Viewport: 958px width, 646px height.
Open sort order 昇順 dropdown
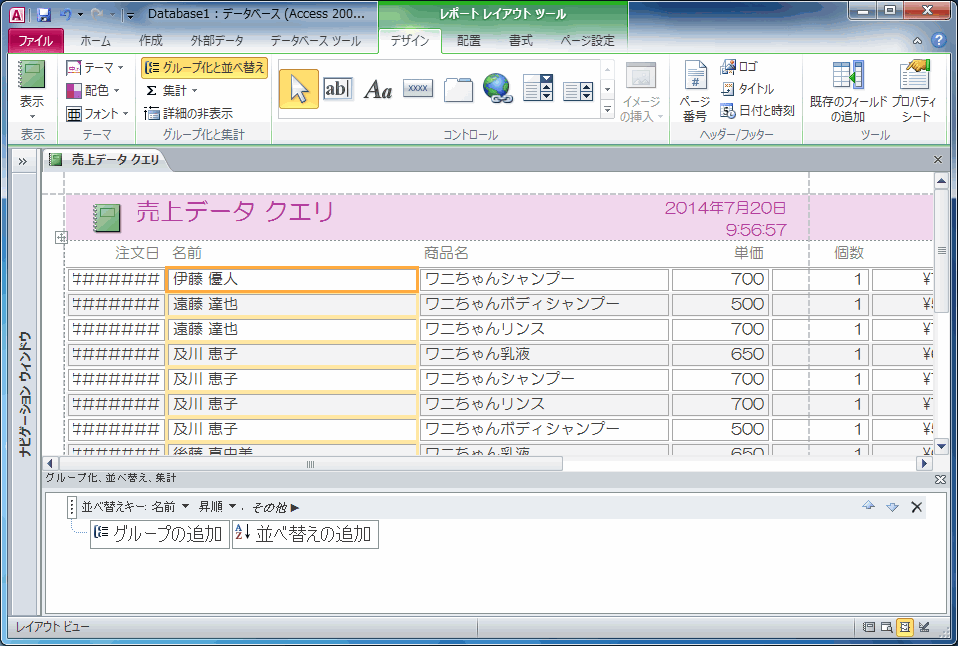click(x=232, y=507)
